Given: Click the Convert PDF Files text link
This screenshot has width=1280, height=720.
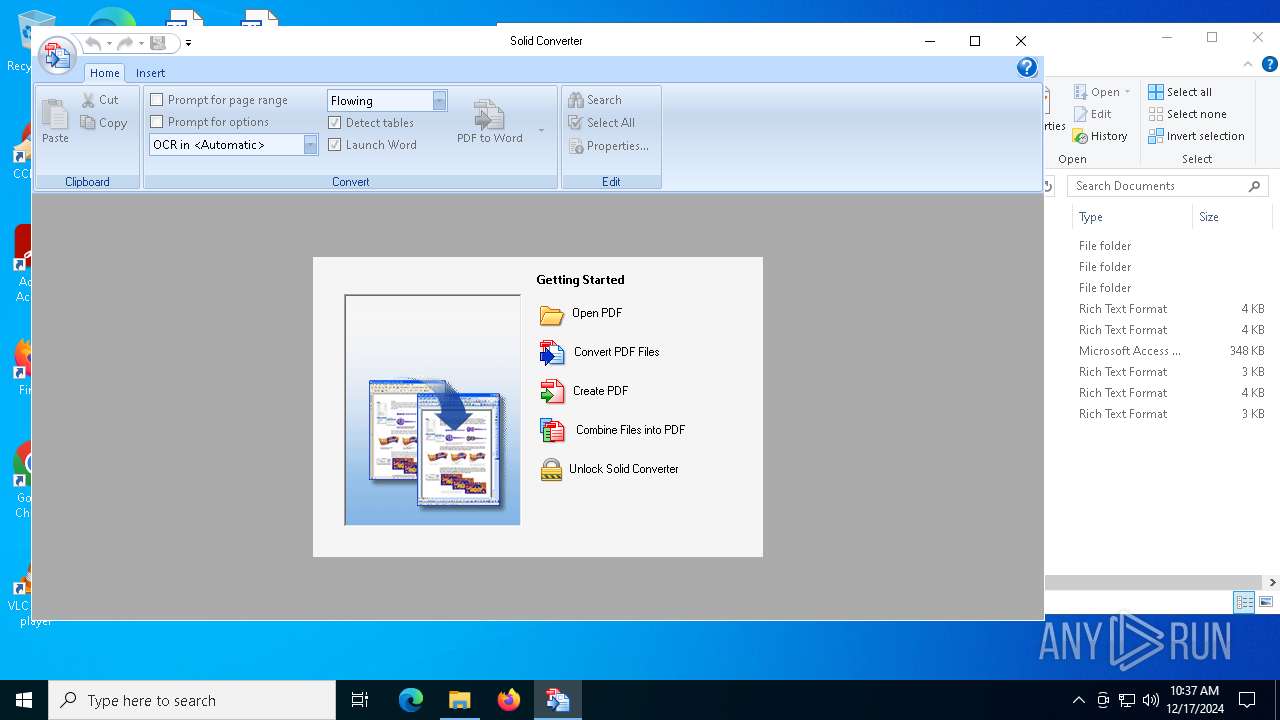Looking at the screenshot, I should [x=617, y=352].
